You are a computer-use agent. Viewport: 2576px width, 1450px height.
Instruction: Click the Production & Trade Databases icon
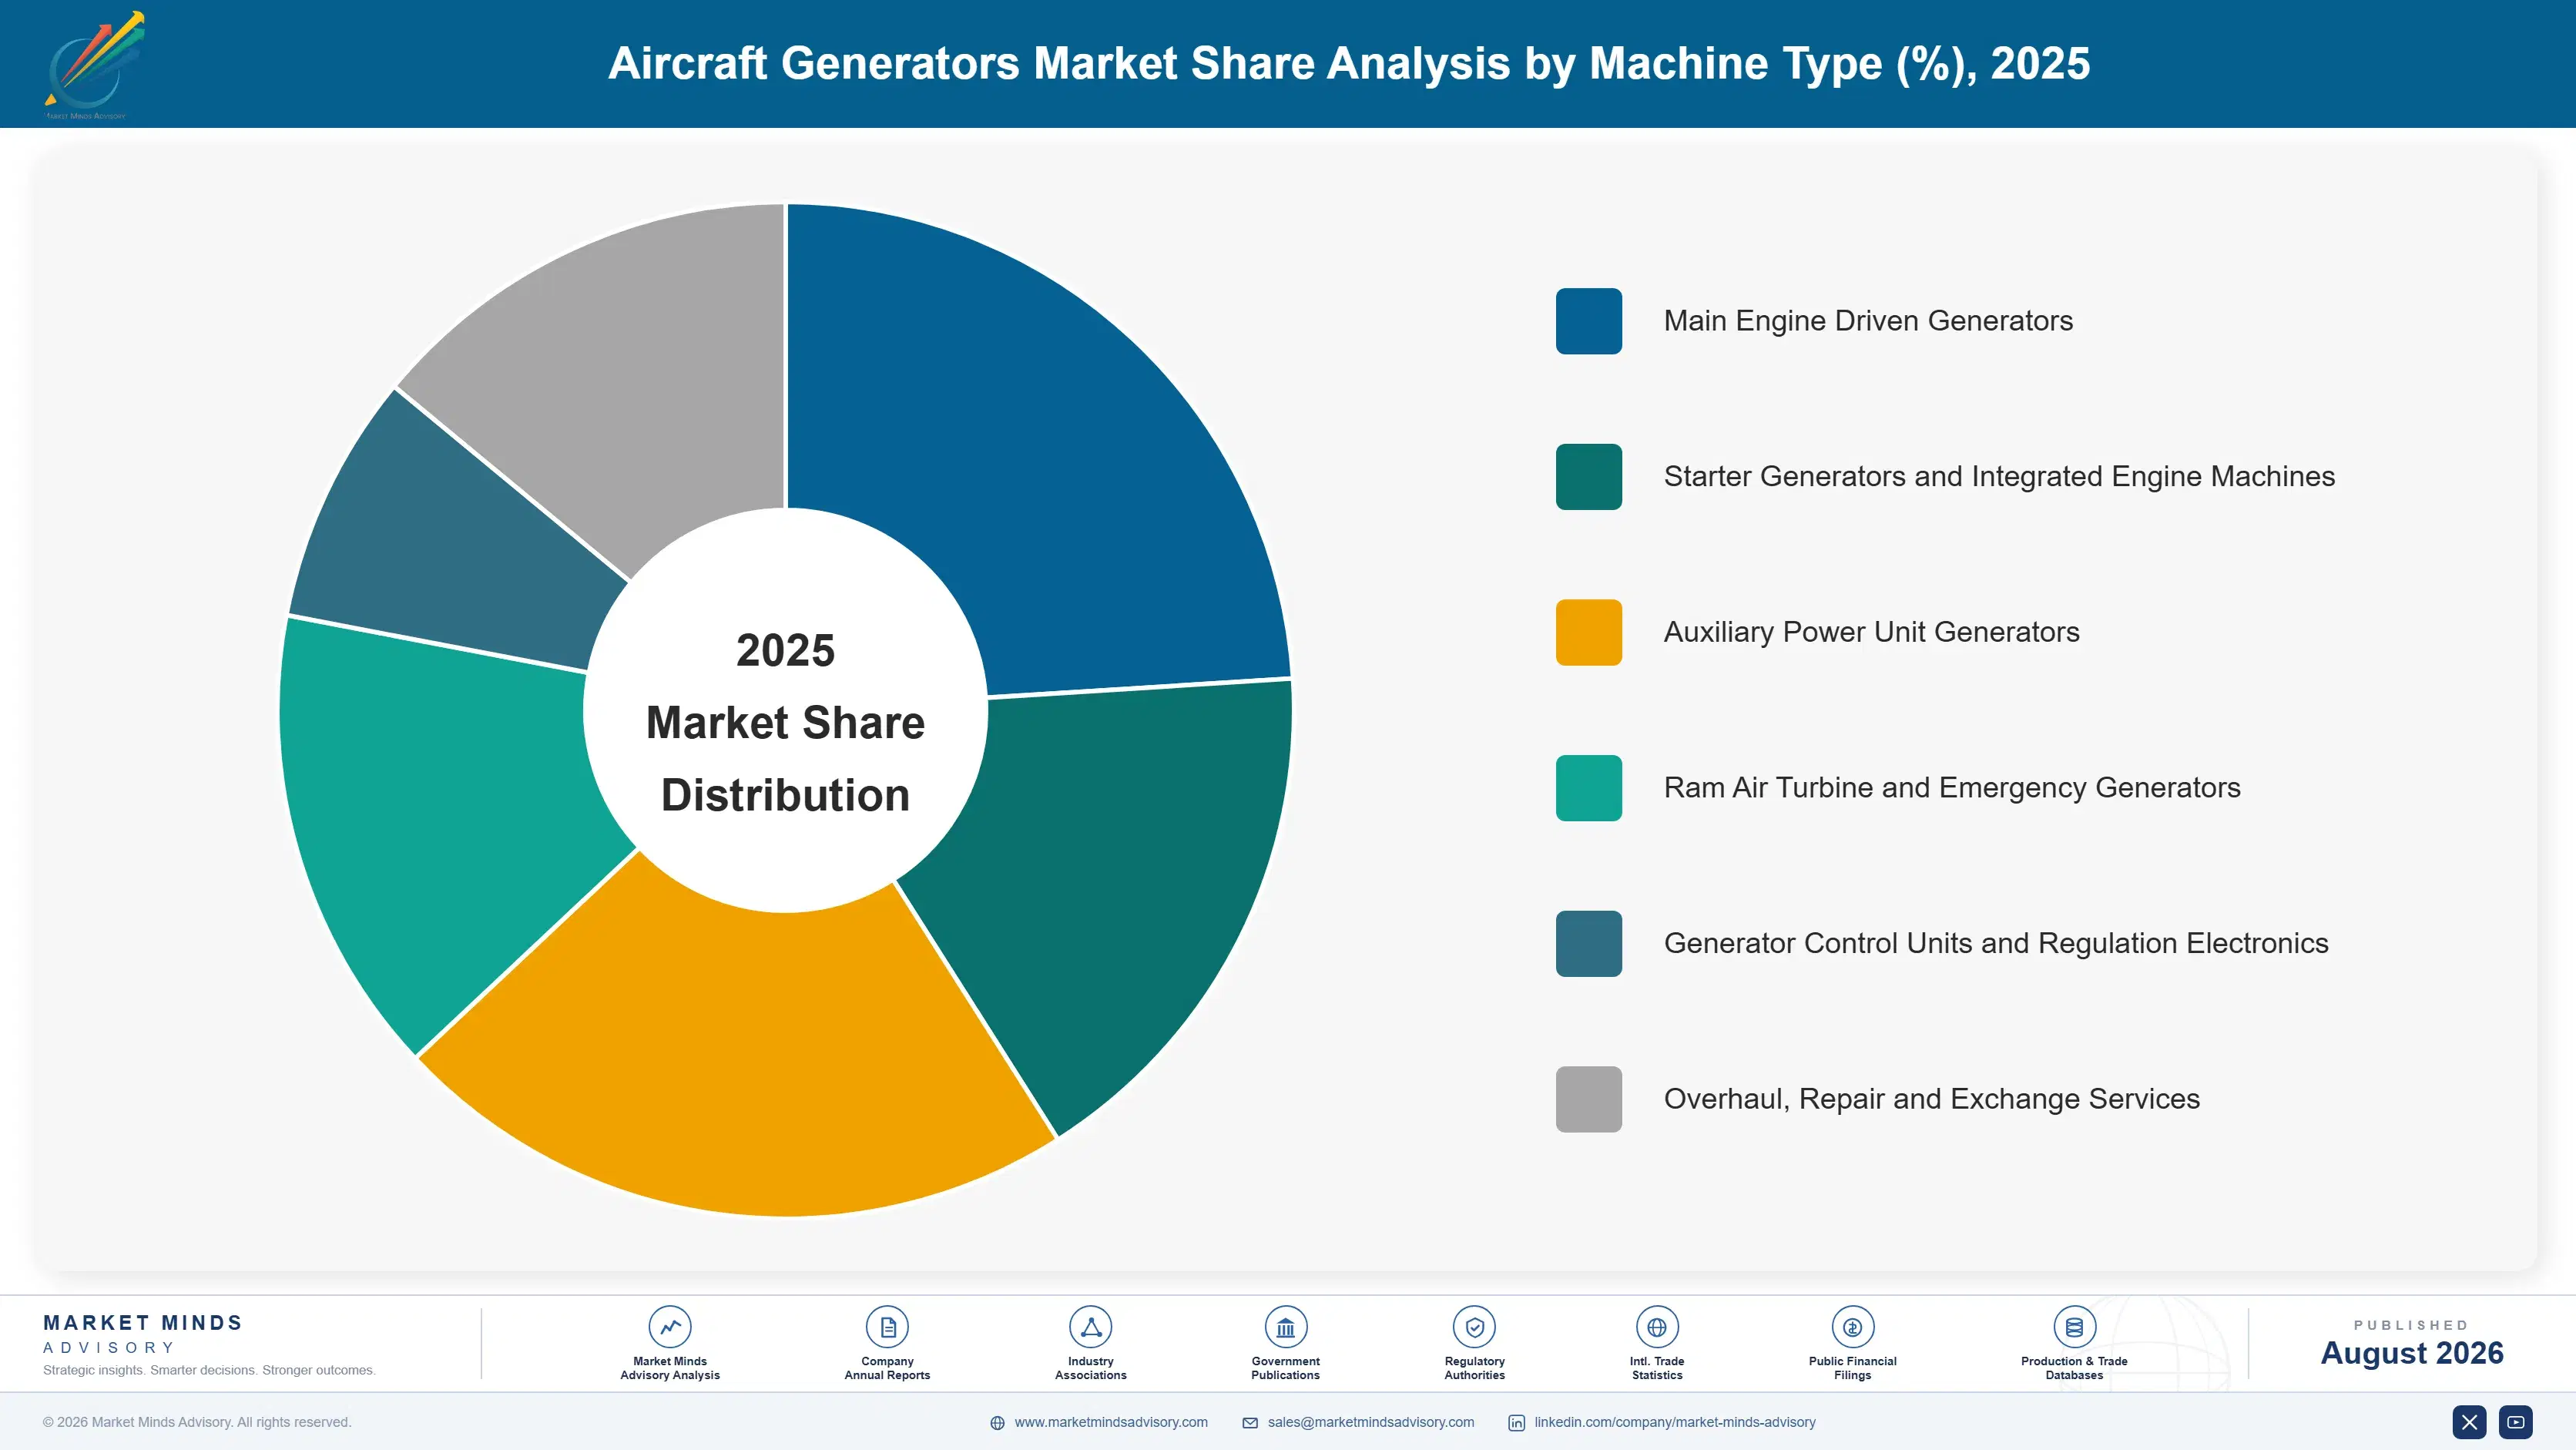(x=2074, y=1327)
